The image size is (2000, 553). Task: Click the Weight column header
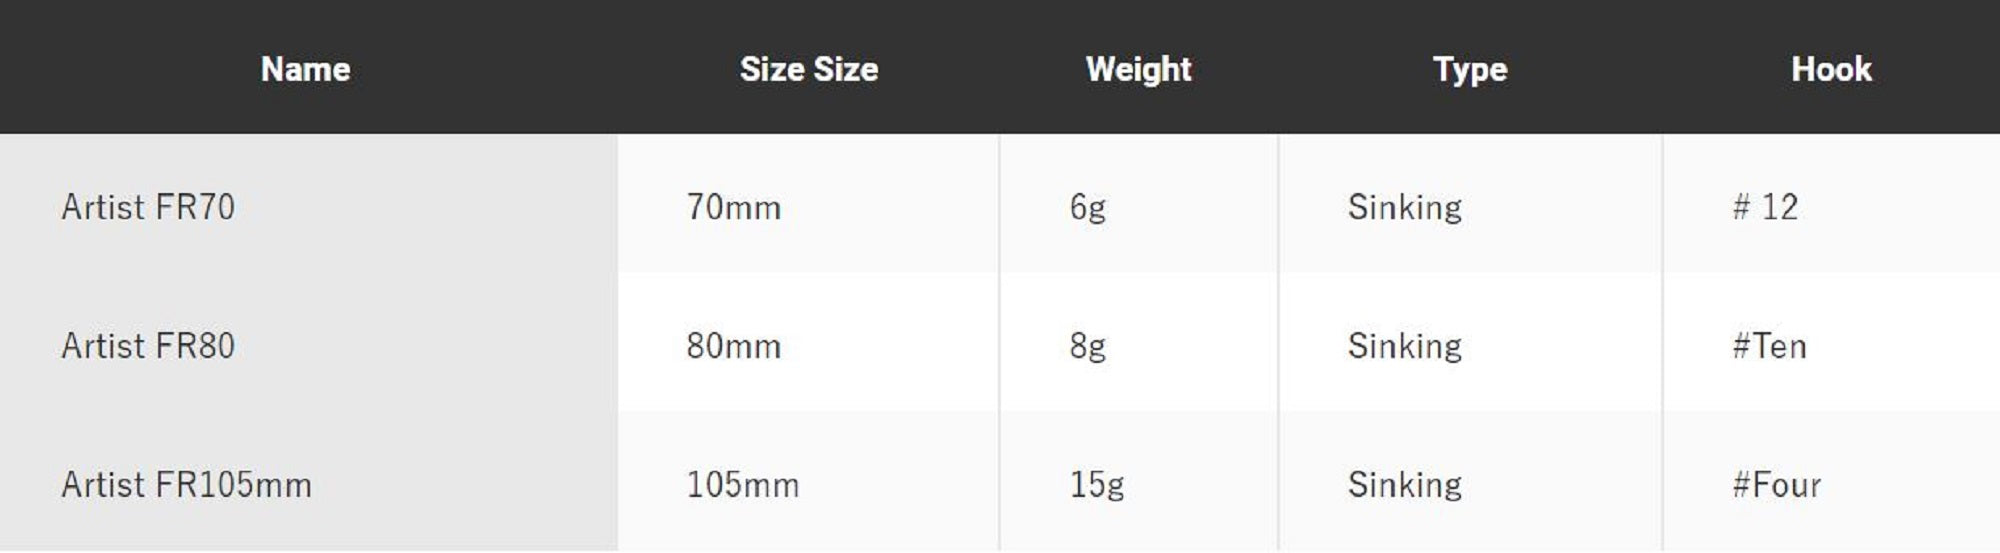pos(1138,69)
